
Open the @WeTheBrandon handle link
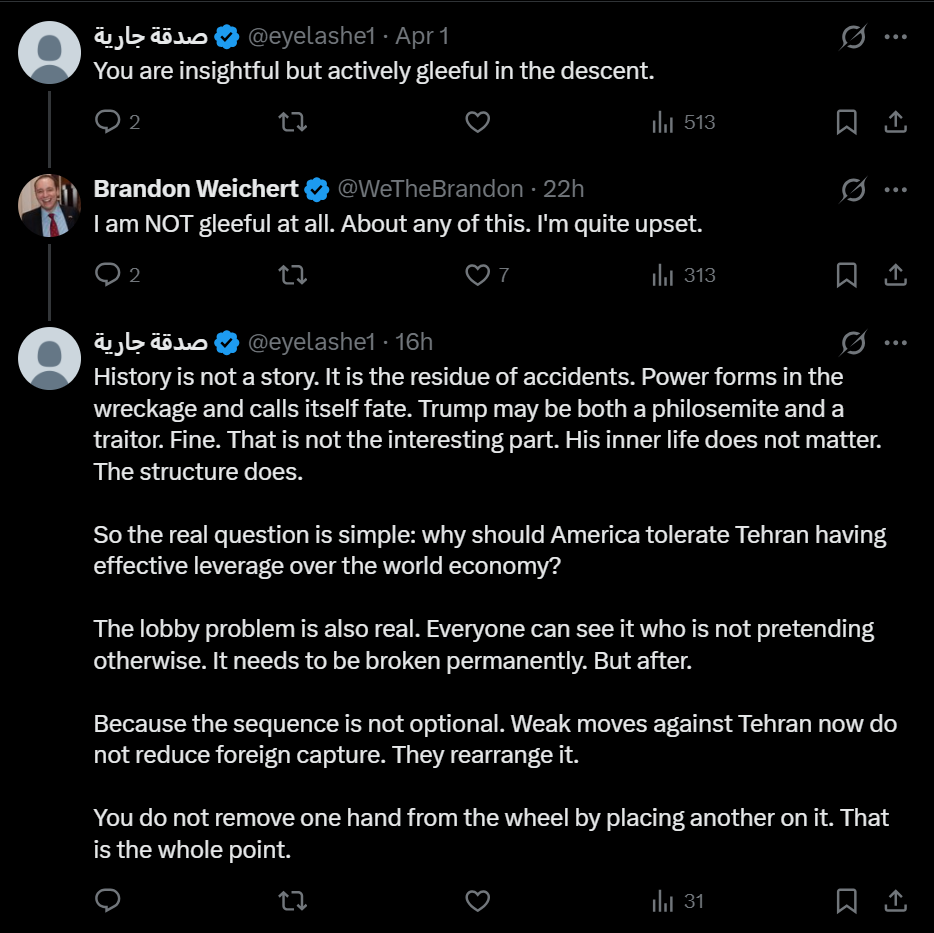coord(430,189)
